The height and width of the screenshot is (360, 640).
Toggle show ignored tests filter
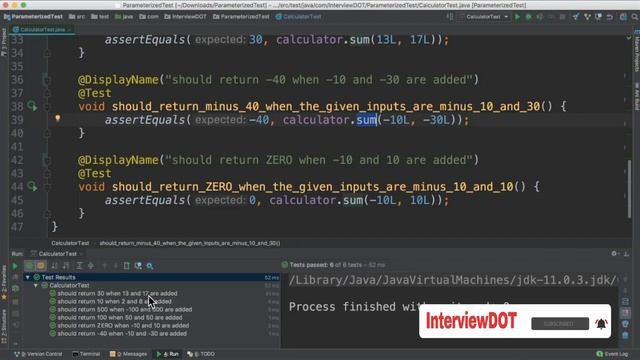pyautogui.click(x=40, y=266)
